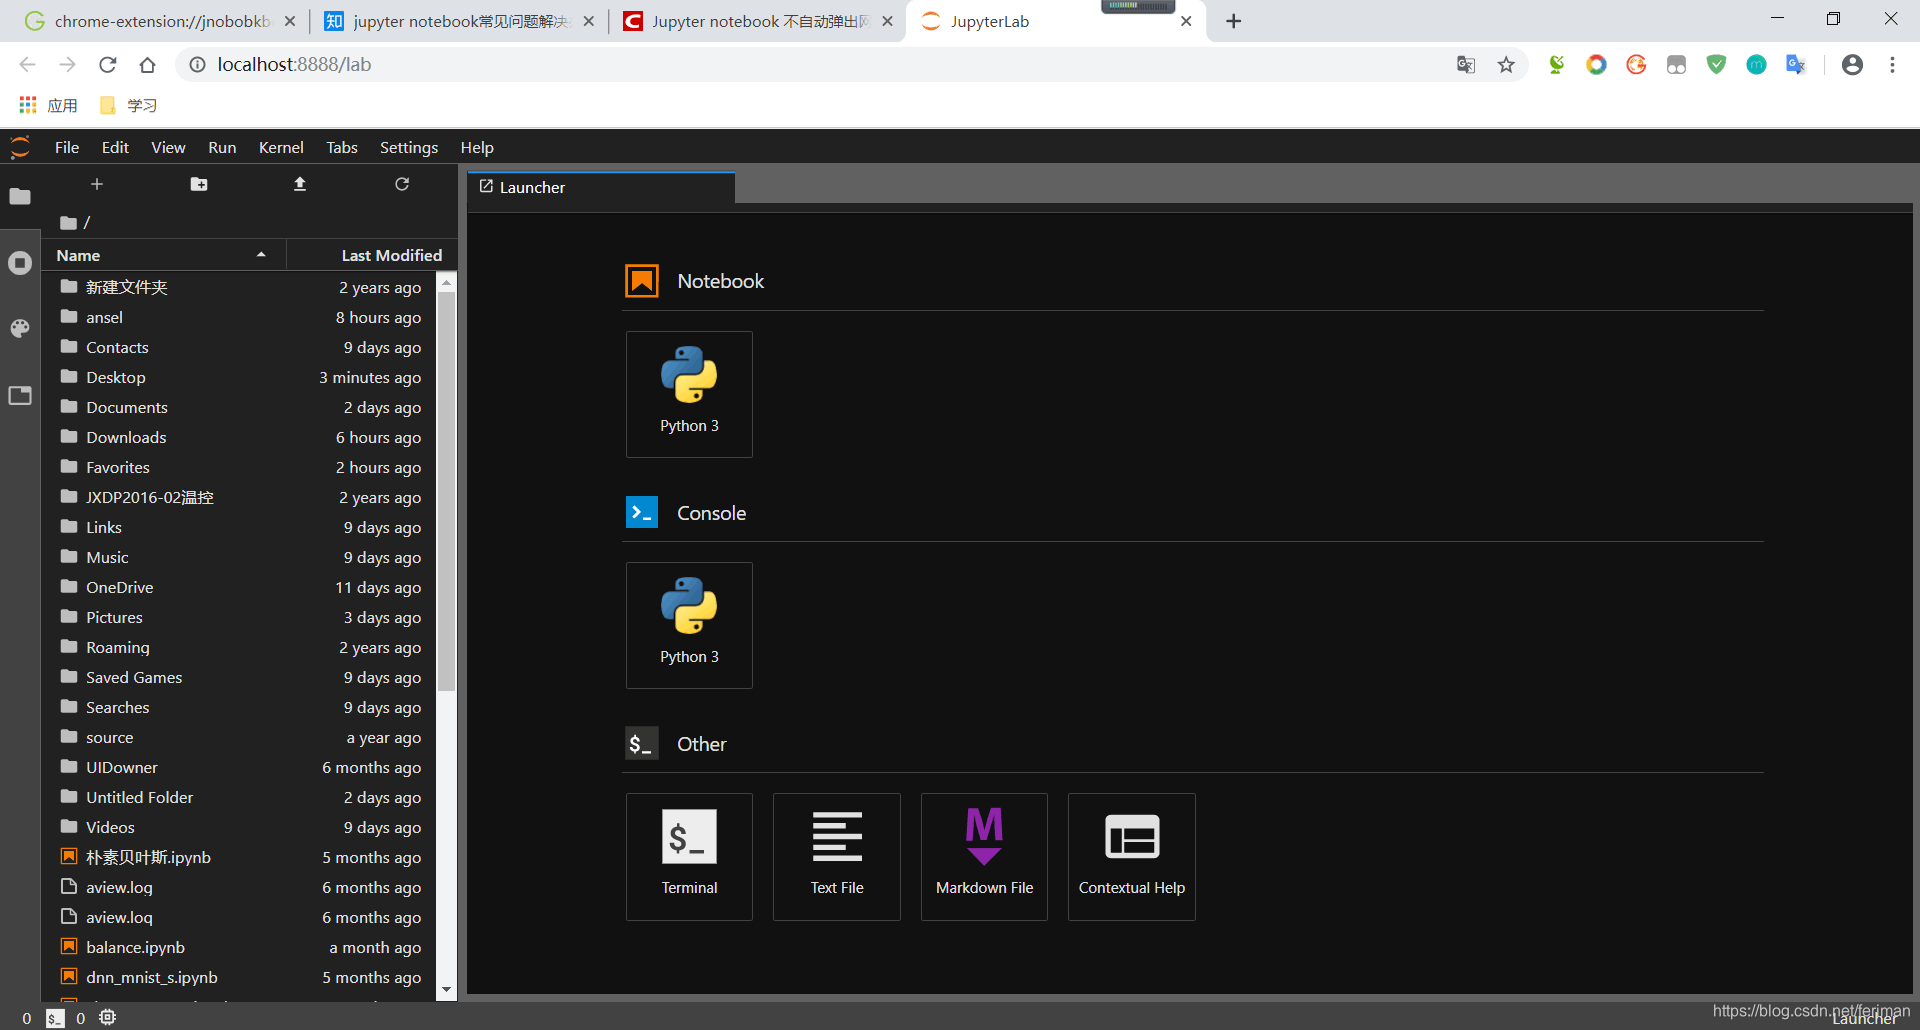Viewport: 1920px width, 1030px height.
Task: Open the Help menu
Action: click(x=477, y=147)
